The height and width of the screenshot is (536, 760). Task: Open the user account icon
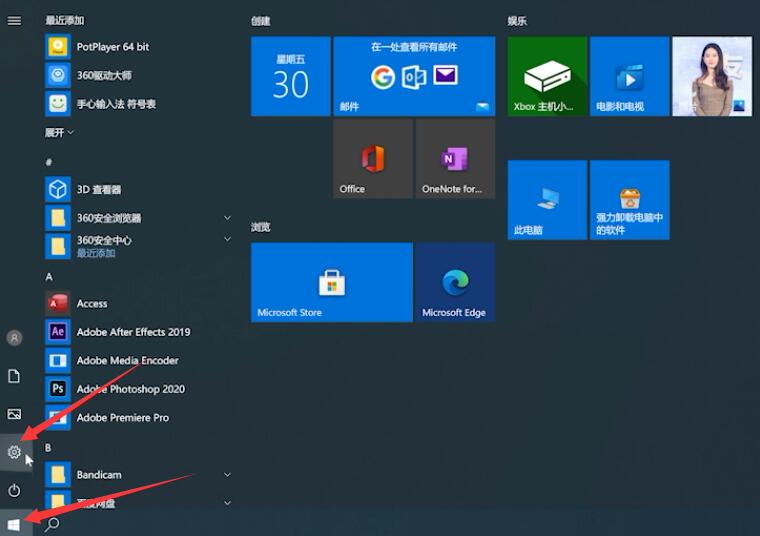15,338
